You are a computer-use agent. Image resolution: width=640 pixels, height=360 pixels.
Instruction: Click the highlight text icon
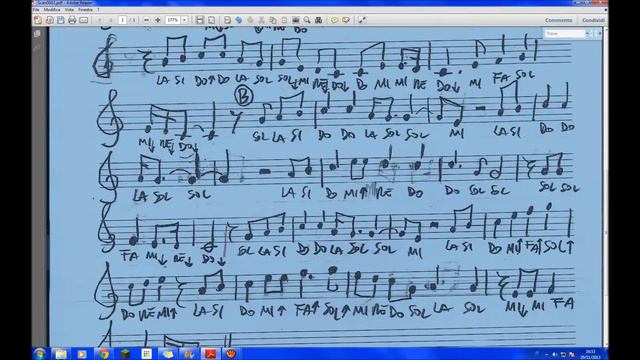[346, 20]
